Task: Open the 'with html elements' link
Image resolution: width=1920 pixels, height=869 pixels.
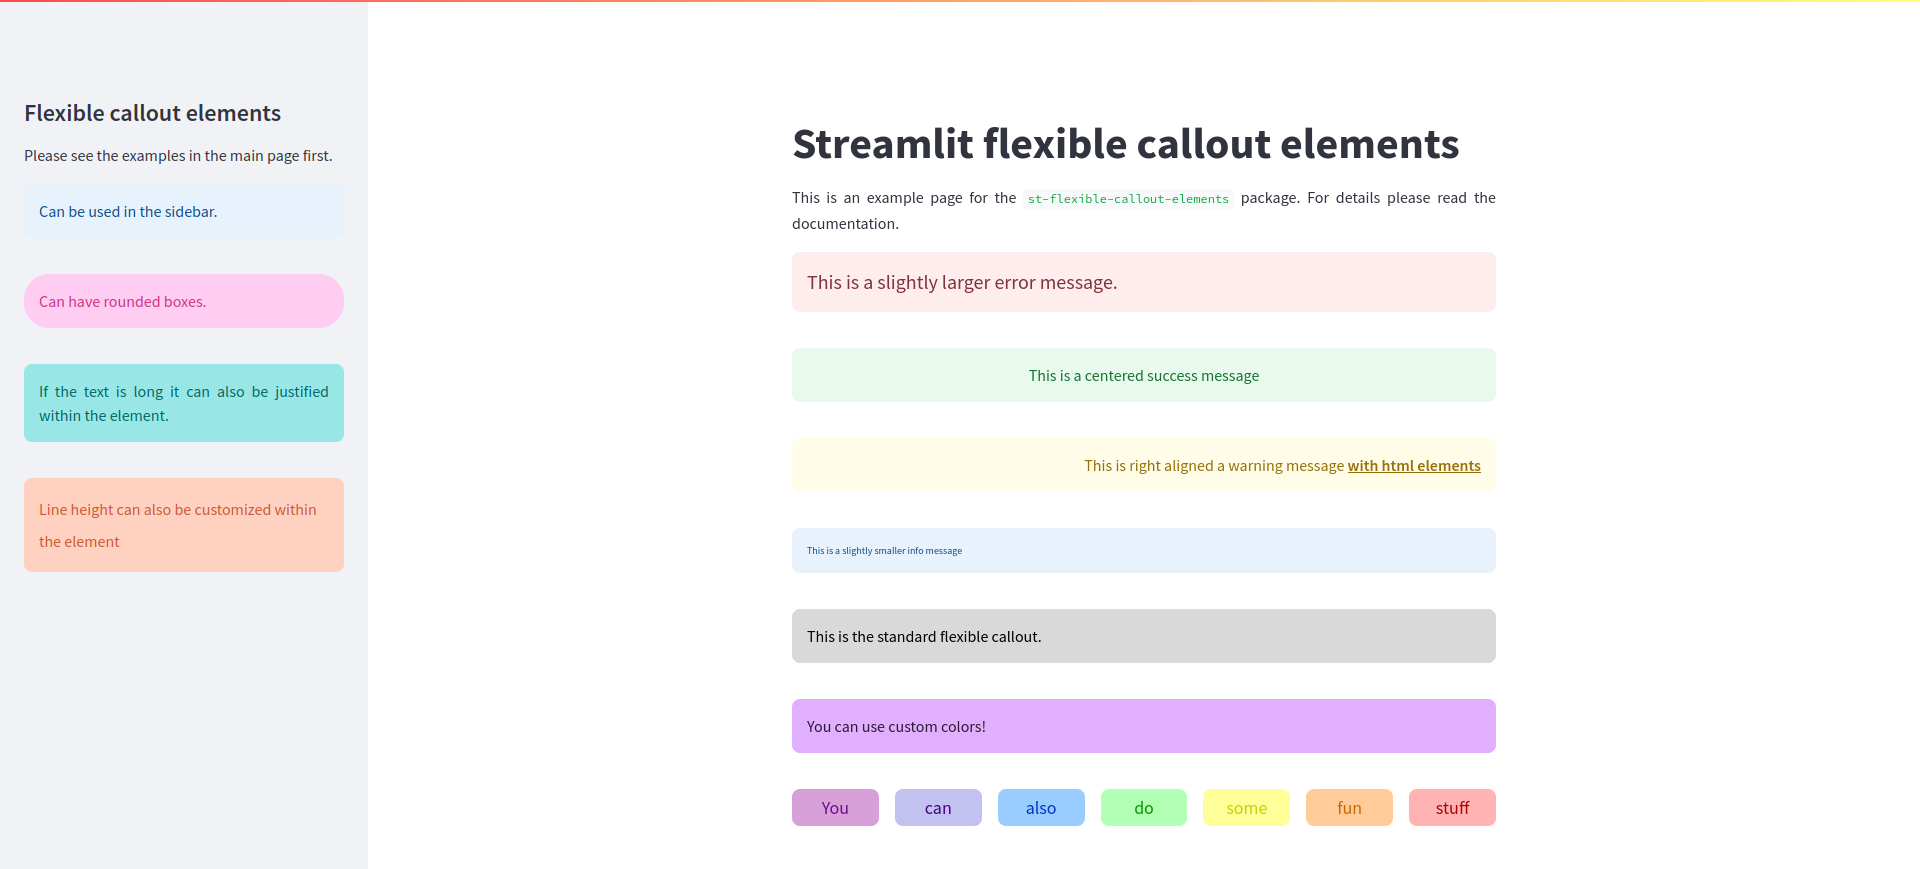Action: point(1414,465)
